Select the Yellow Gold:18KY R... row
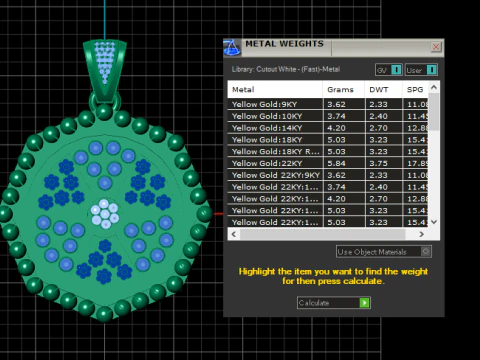The height and width of the screenshot is (360, 480). tap(328, 152)
